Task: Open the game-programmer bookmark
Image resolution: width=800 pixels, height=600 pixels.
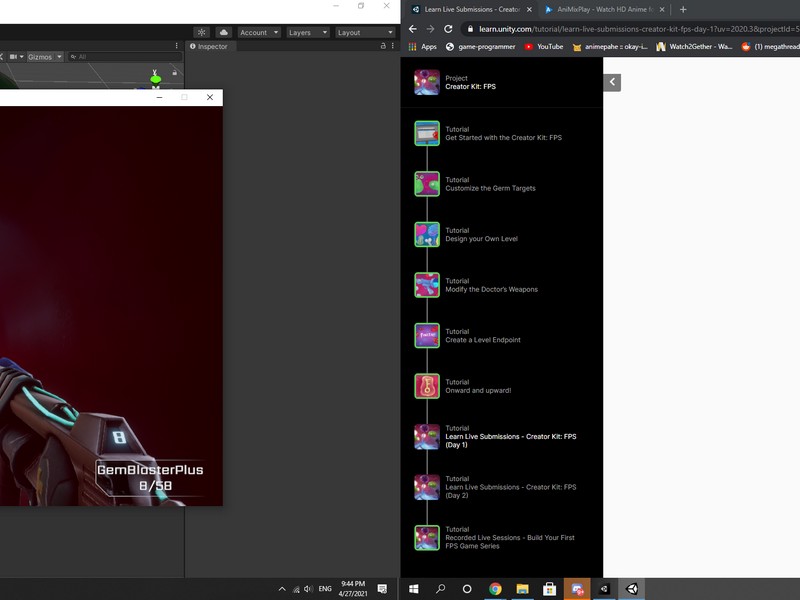Action: point(481,46)
